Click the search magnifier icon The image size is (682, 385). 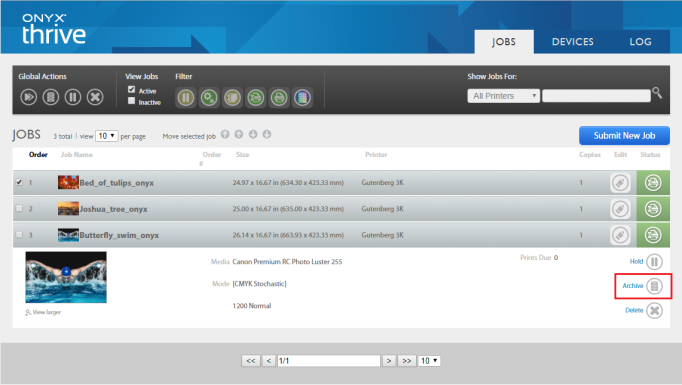(x=657, y=93)
